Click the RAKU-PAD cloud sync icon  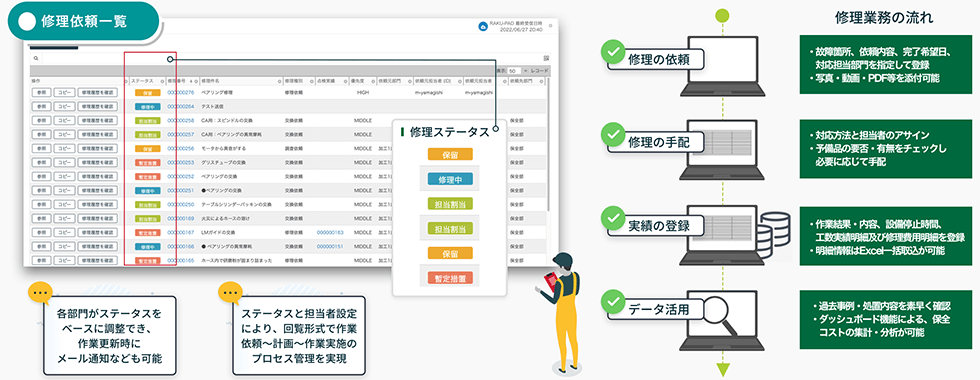482,27
